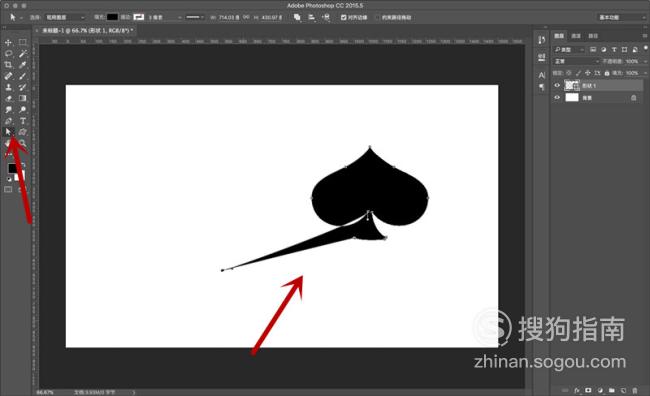
Task: Select the Eyedropper tool
Action: [x=23, y=65]
